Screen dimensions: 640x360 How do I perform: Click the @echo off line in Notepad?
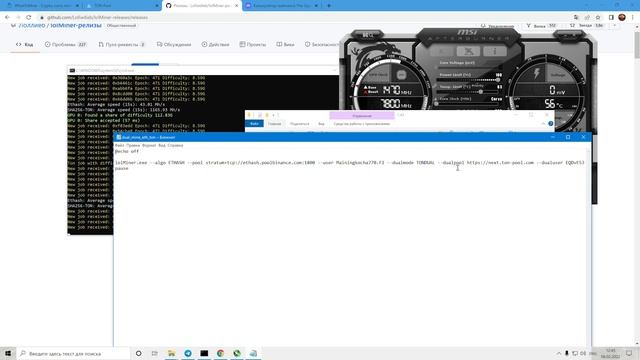[x=127, y=151]
